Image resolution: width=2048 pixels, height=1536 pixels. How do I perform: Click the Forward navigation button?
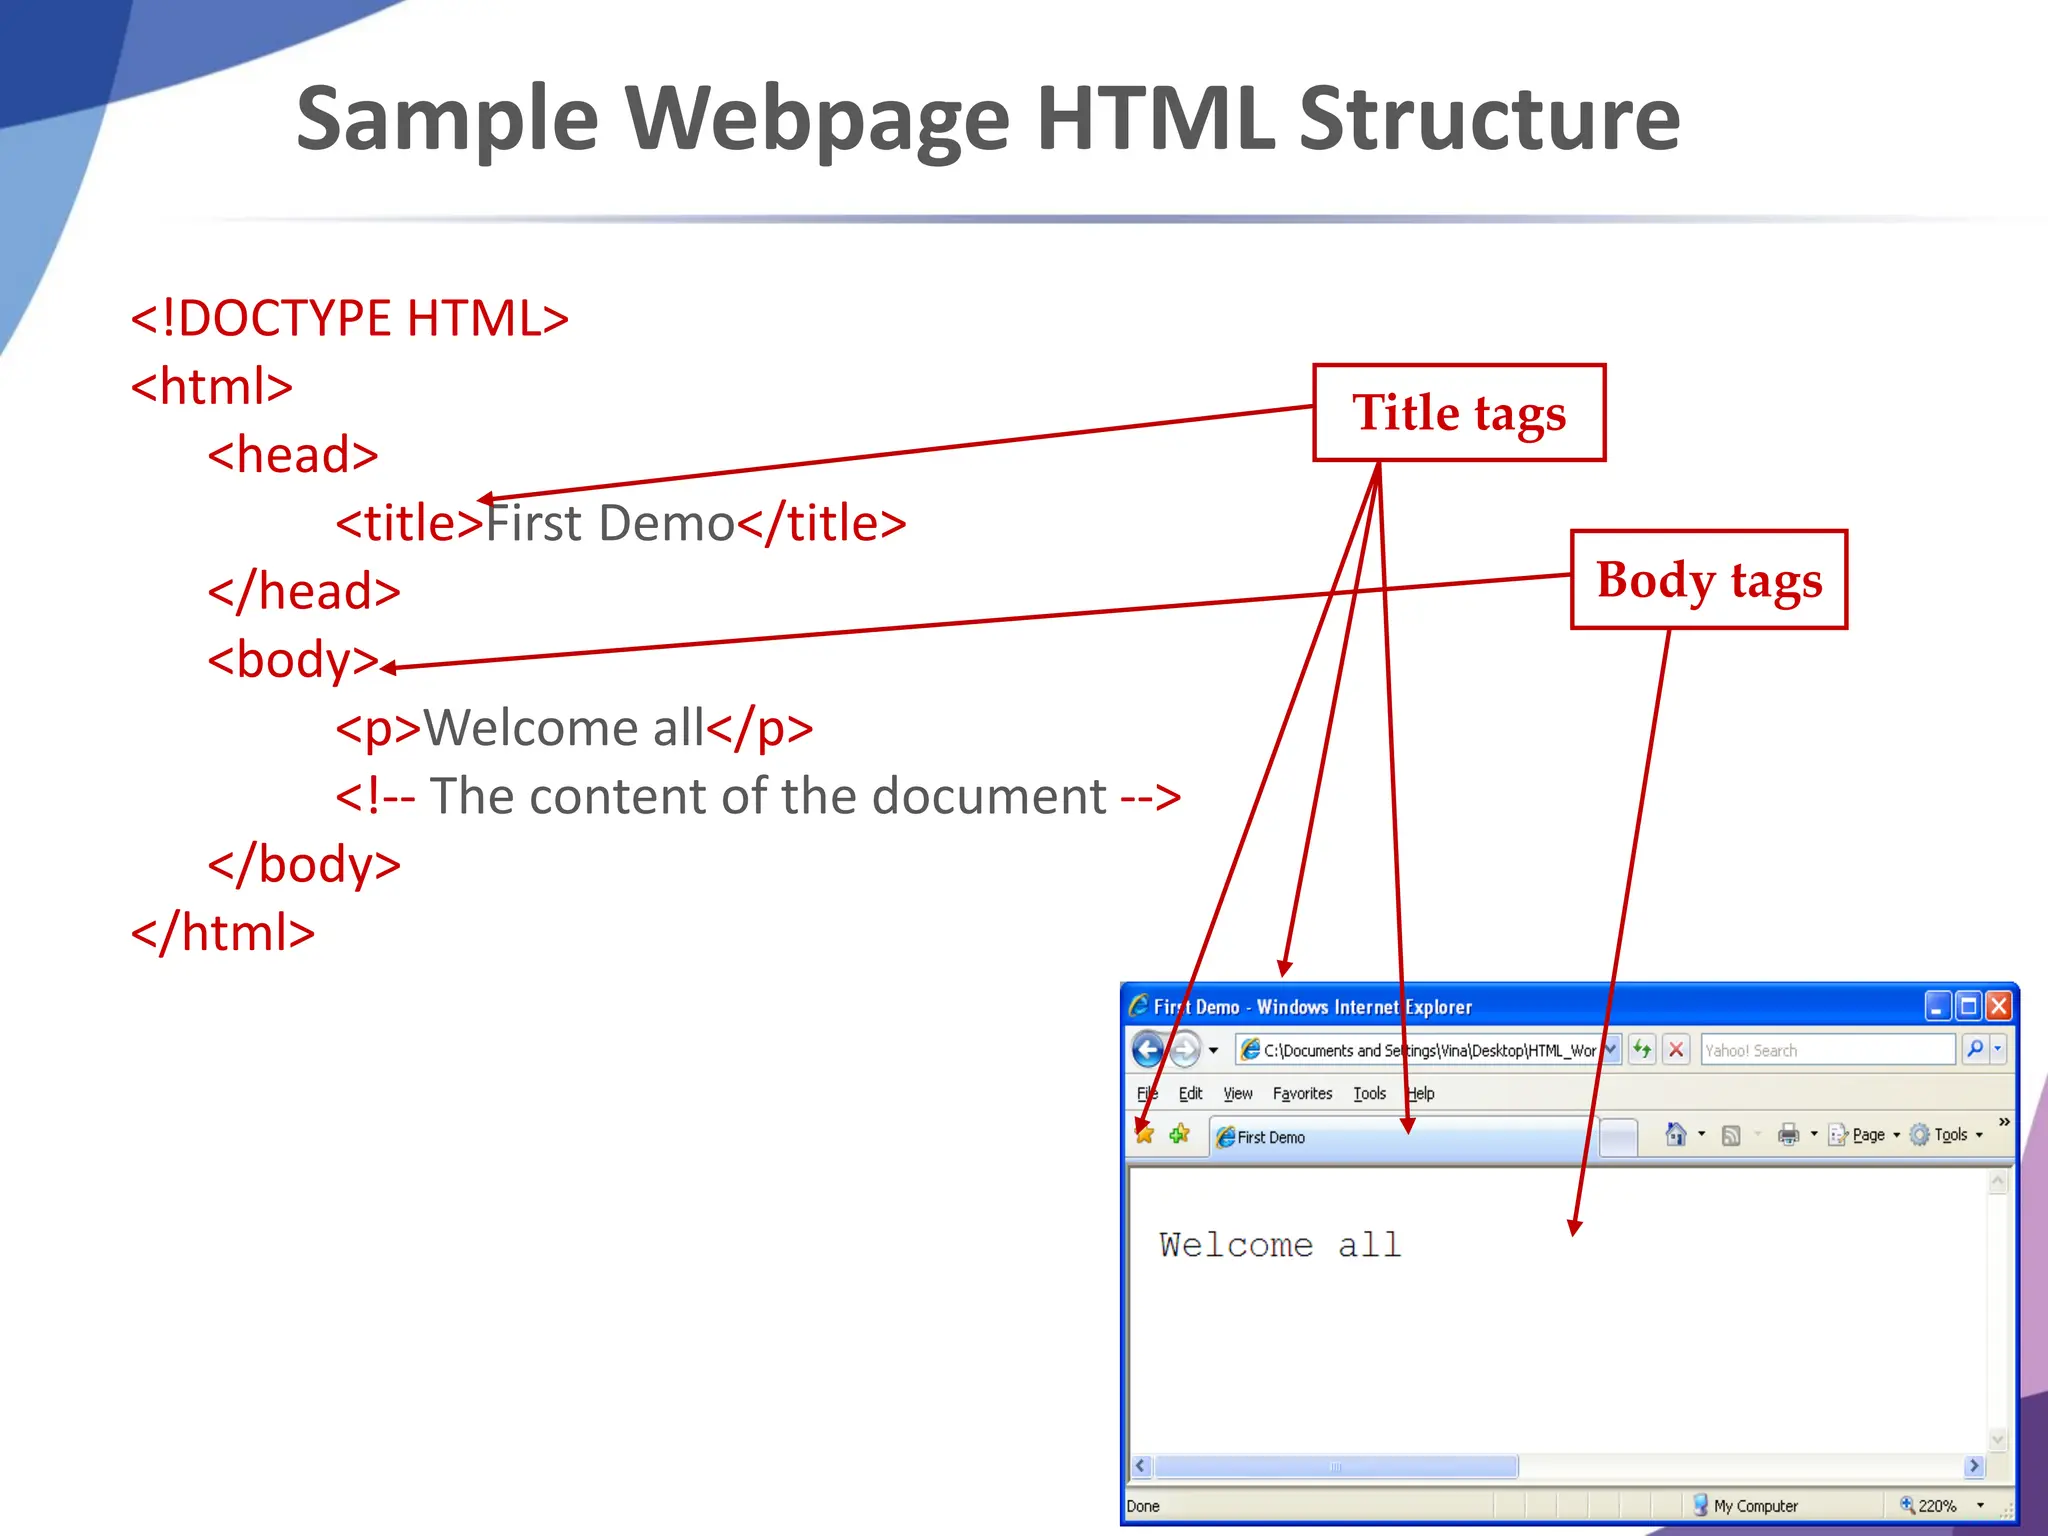[1184, 1050]
